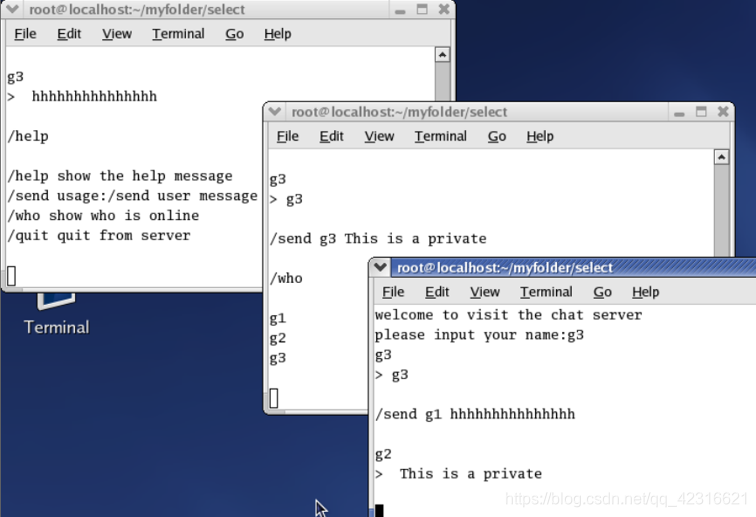This screenshot has width=756, height=517.
Task: Click the Terminal desktop icon
Action: tap(56, 313)
